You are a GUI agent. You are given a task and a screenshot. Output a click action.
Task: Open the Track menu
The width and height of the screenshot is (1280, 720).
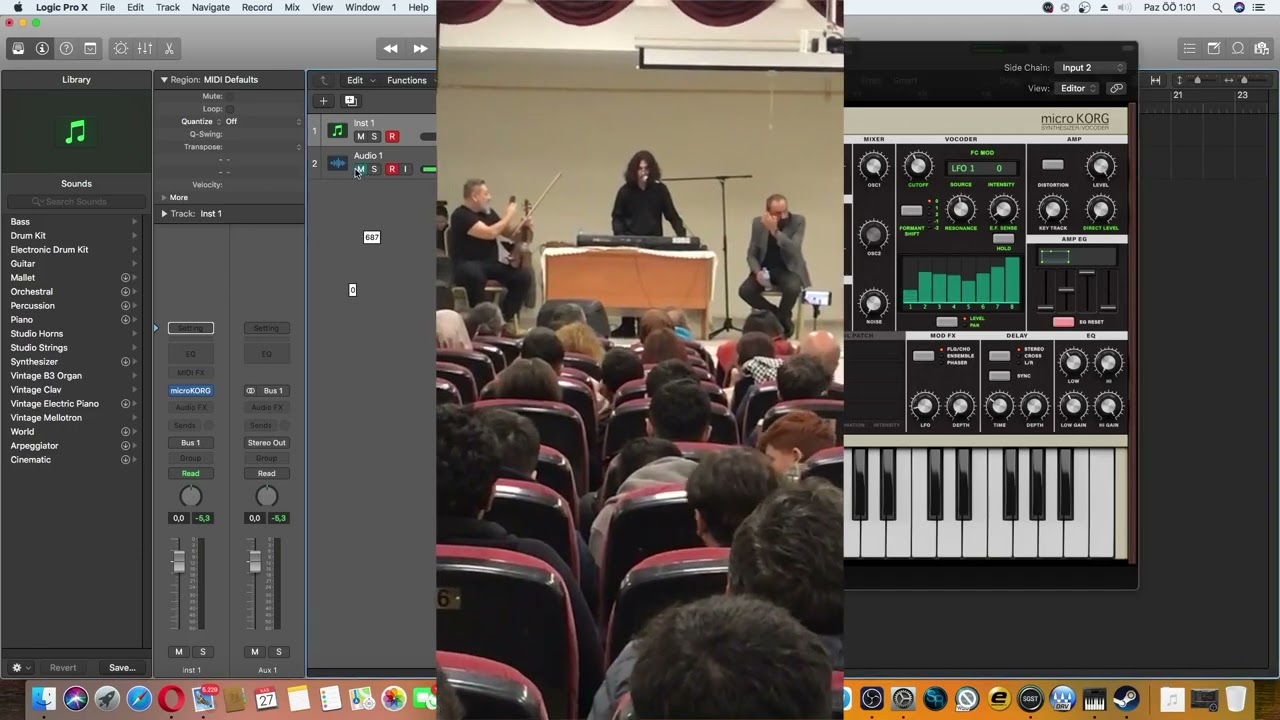168,7
